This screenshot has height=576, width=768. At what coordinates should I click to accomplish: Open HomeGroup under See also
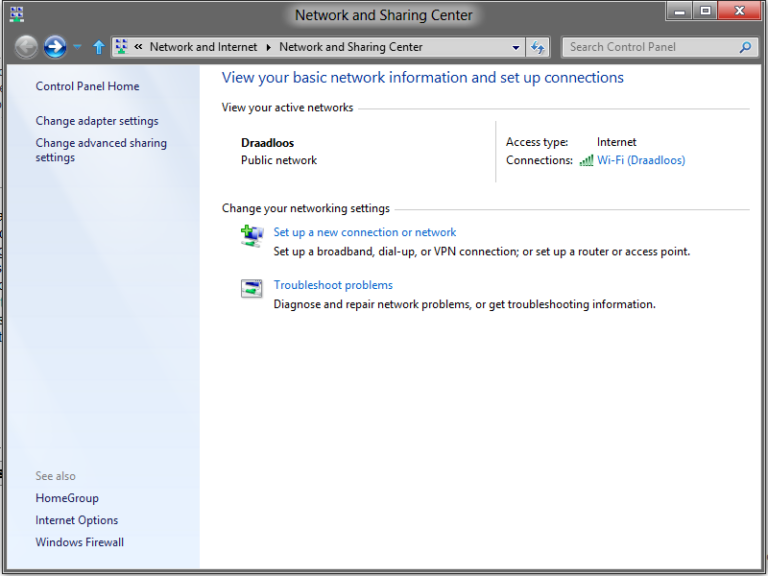(67, 498)
